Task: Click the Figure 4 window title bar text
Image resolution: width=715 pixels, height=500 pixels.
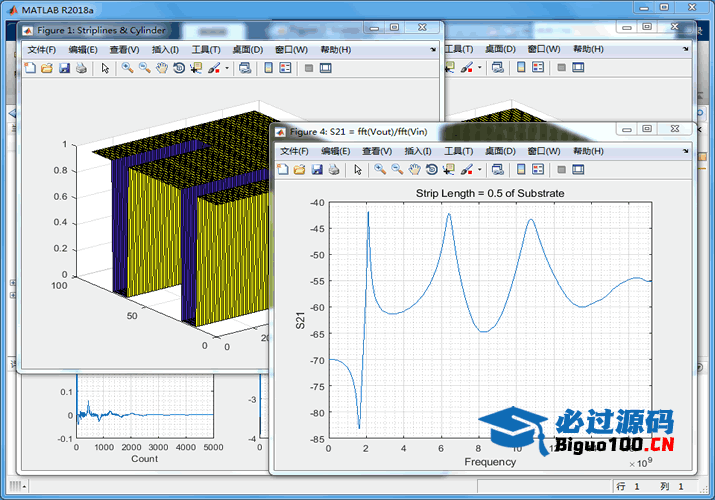Action: coord(358,132)
